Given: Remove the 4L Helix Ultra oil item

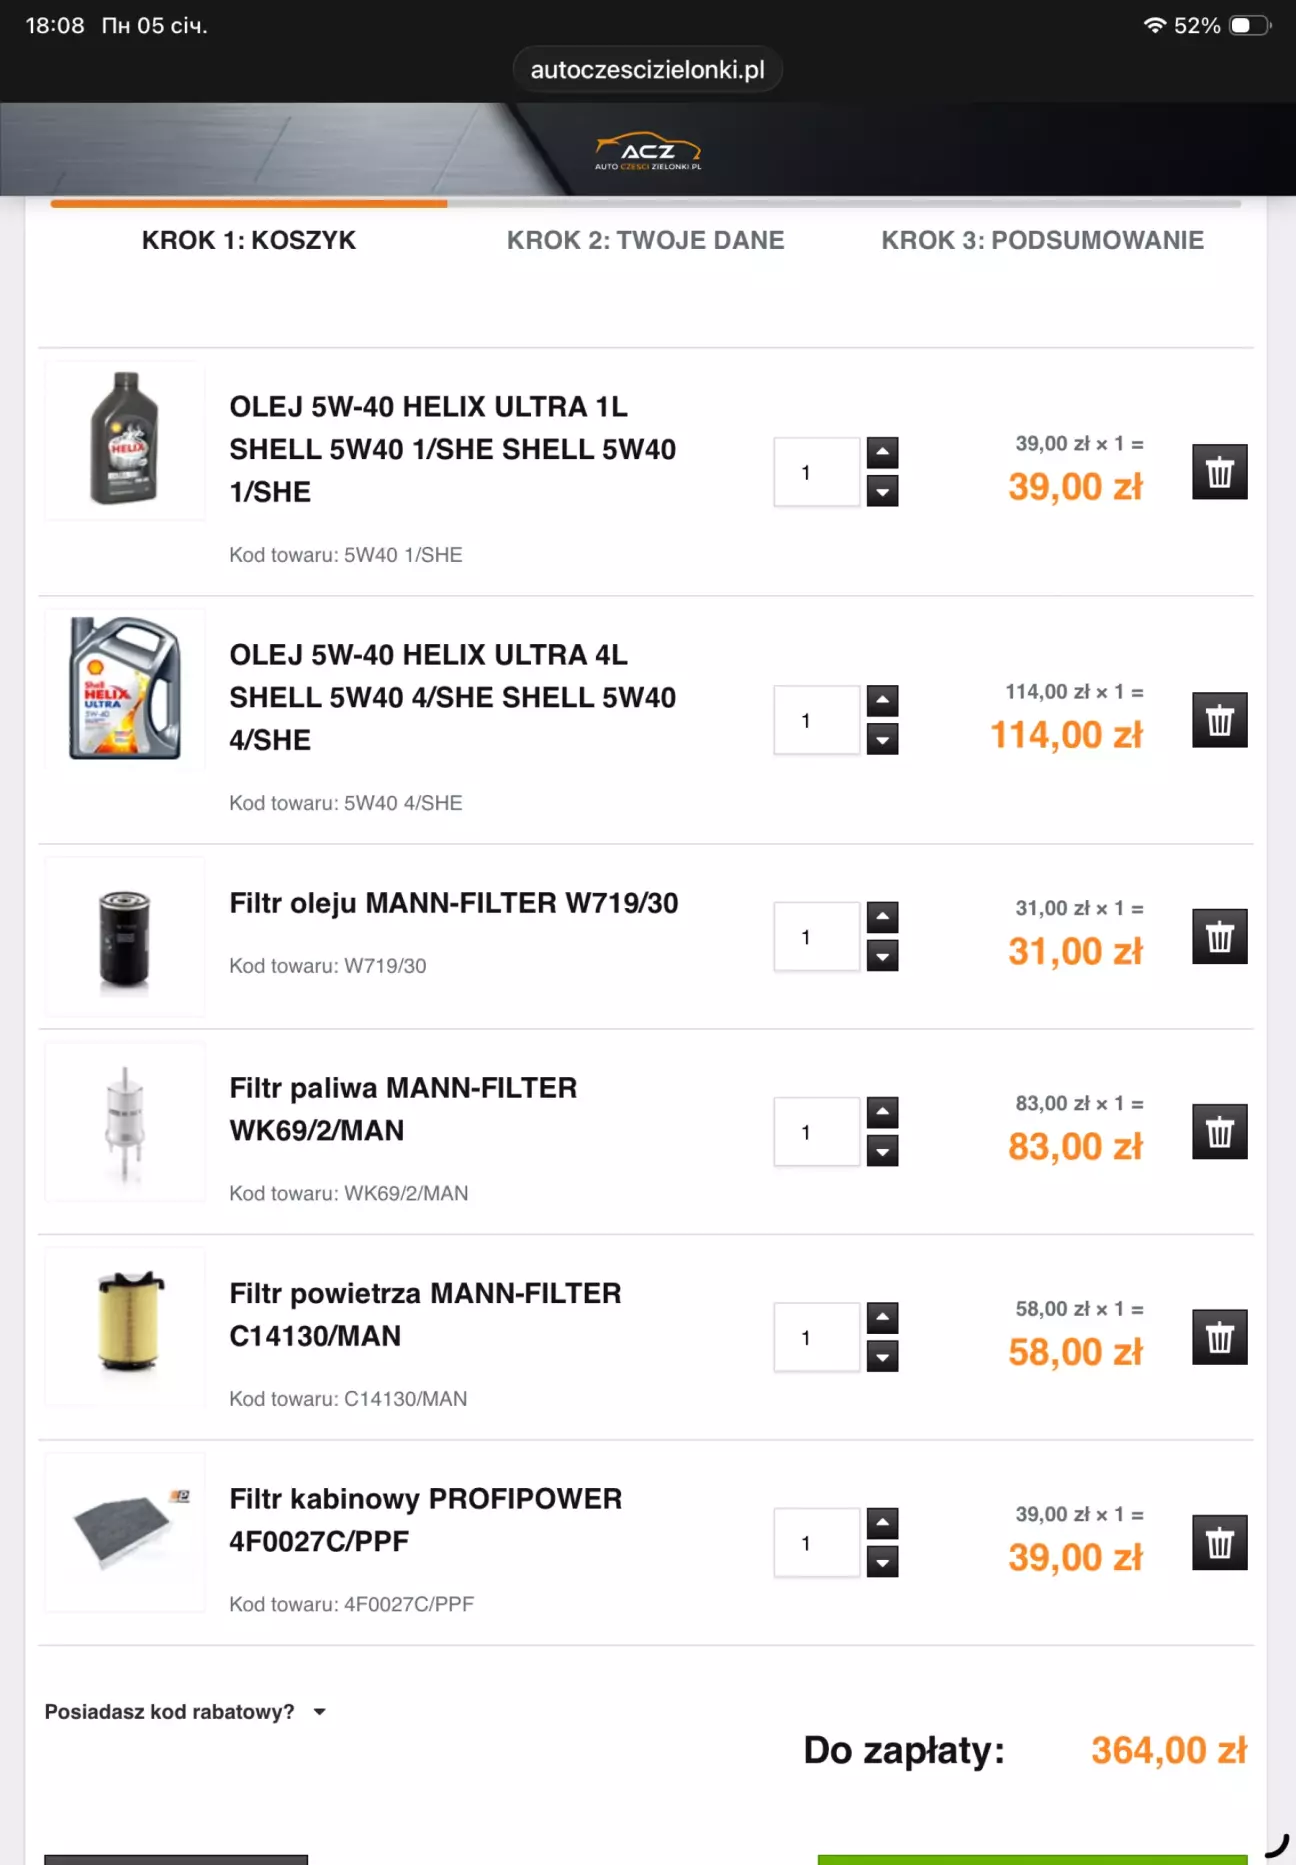Looking at the screenshot, I should pos(1219,720).
